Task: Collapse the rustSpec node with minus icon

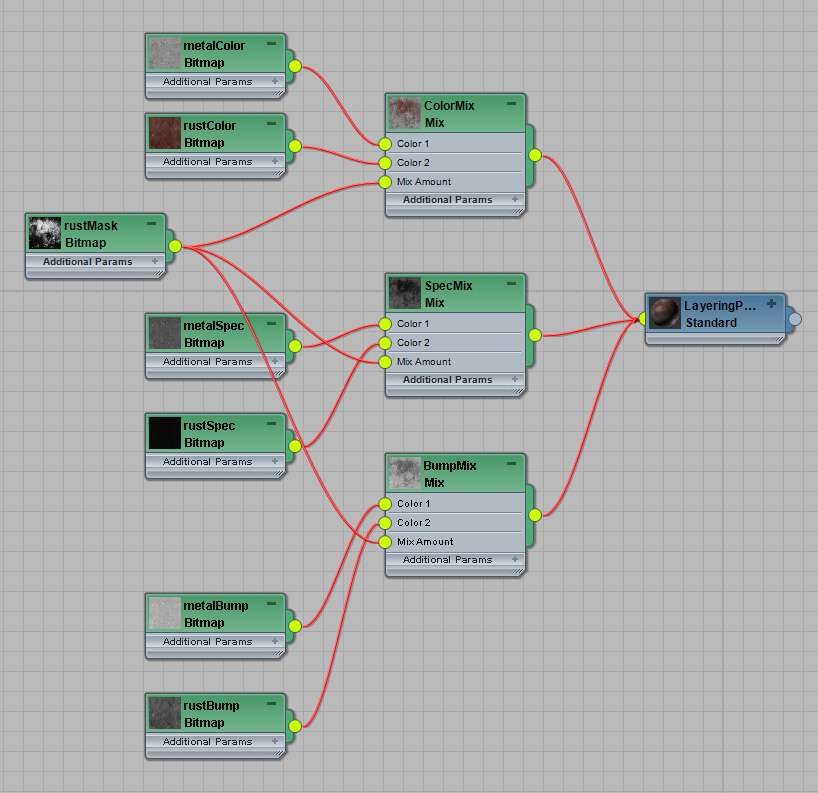Action: click(x=272, y=424)
